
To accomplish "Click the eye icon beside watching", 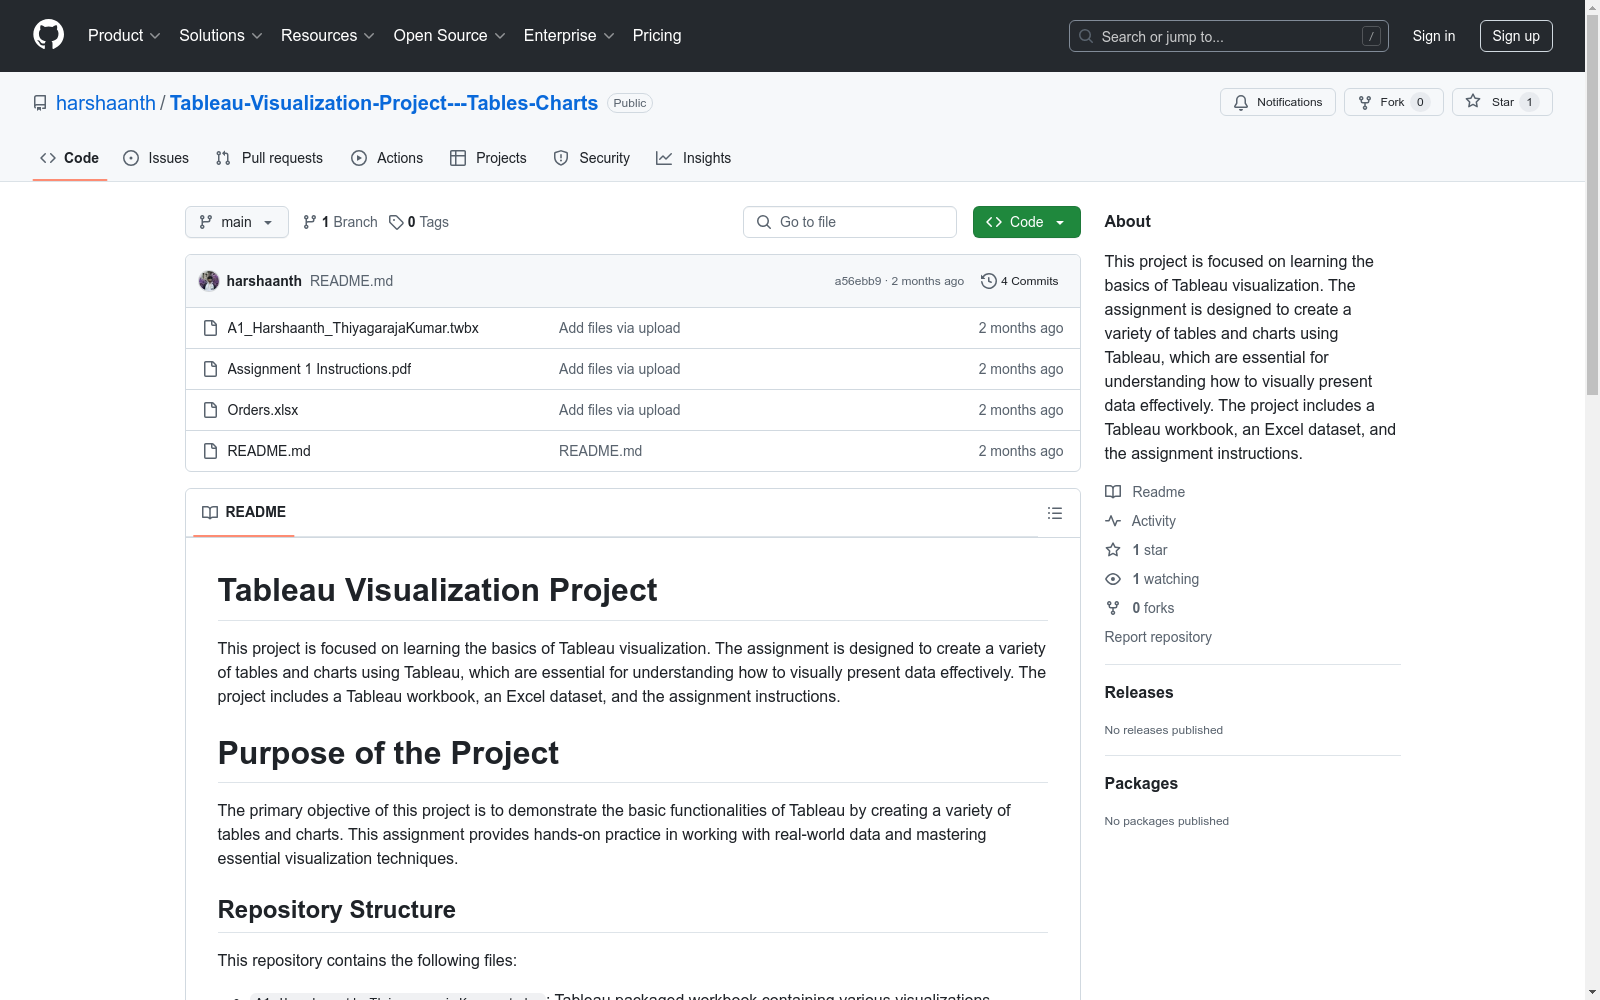I will click(1113, 579).
